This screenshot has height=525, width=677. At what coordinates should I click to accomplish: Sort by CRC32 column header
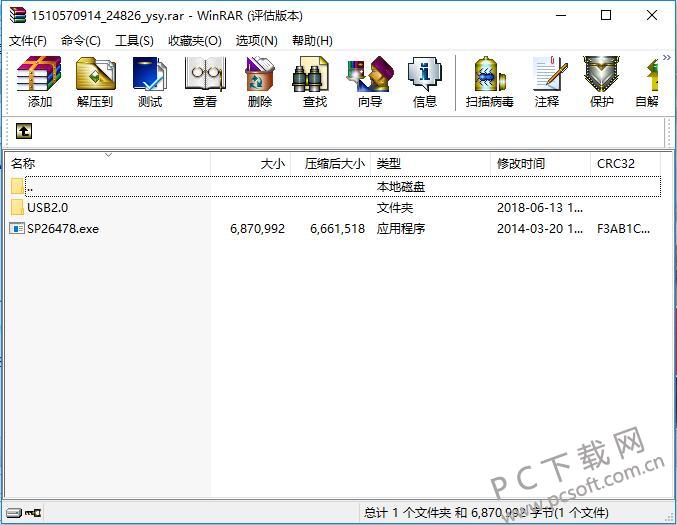[x=625, y=164]
